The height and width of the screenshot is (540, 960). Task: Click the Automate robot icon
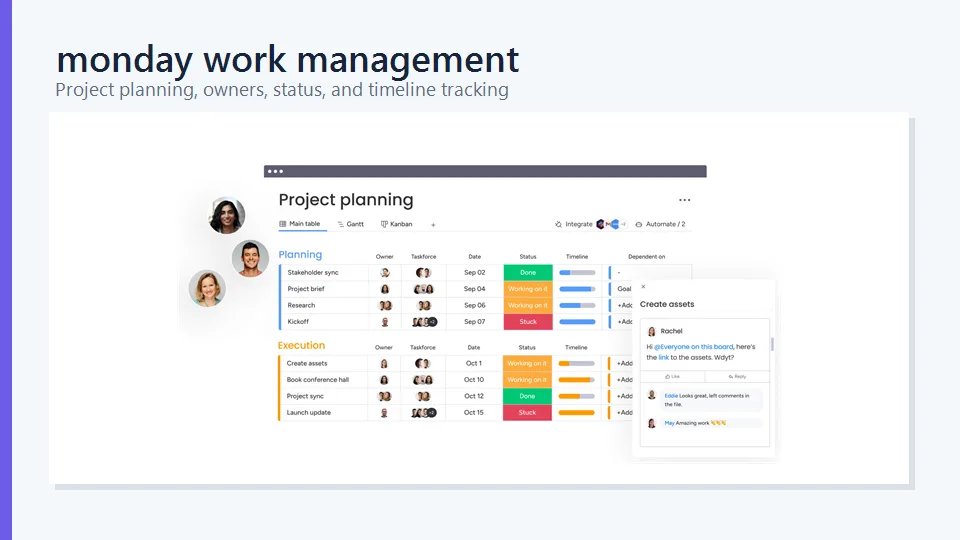[639, 224]
